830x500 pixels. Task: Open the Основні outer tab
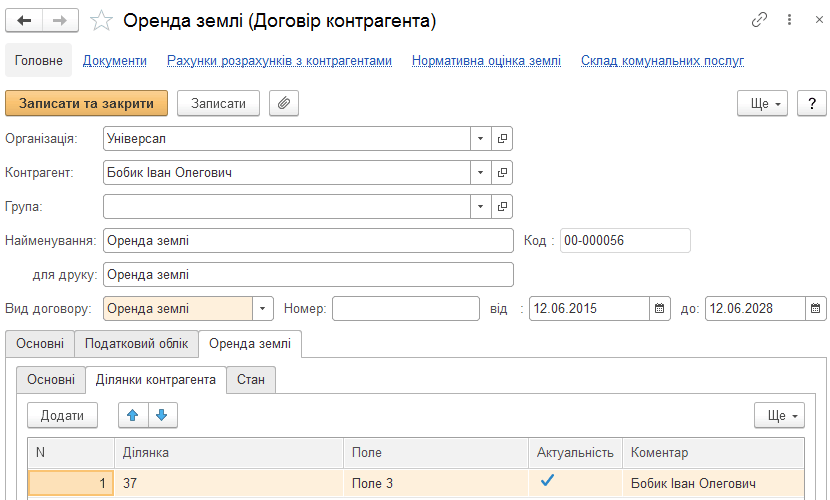tap(40, 344)
